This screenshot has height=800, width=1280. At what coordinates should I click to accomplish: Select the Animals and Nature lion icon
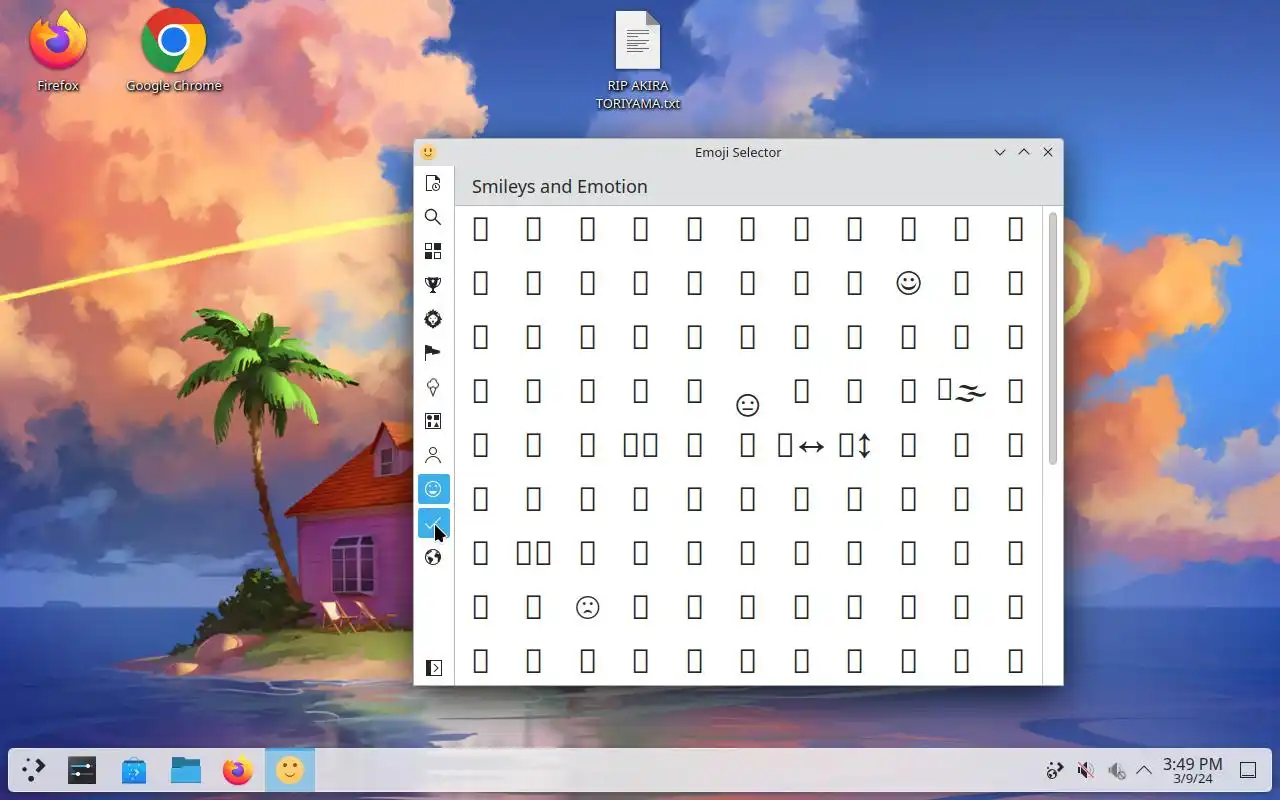tap(433, 319)
